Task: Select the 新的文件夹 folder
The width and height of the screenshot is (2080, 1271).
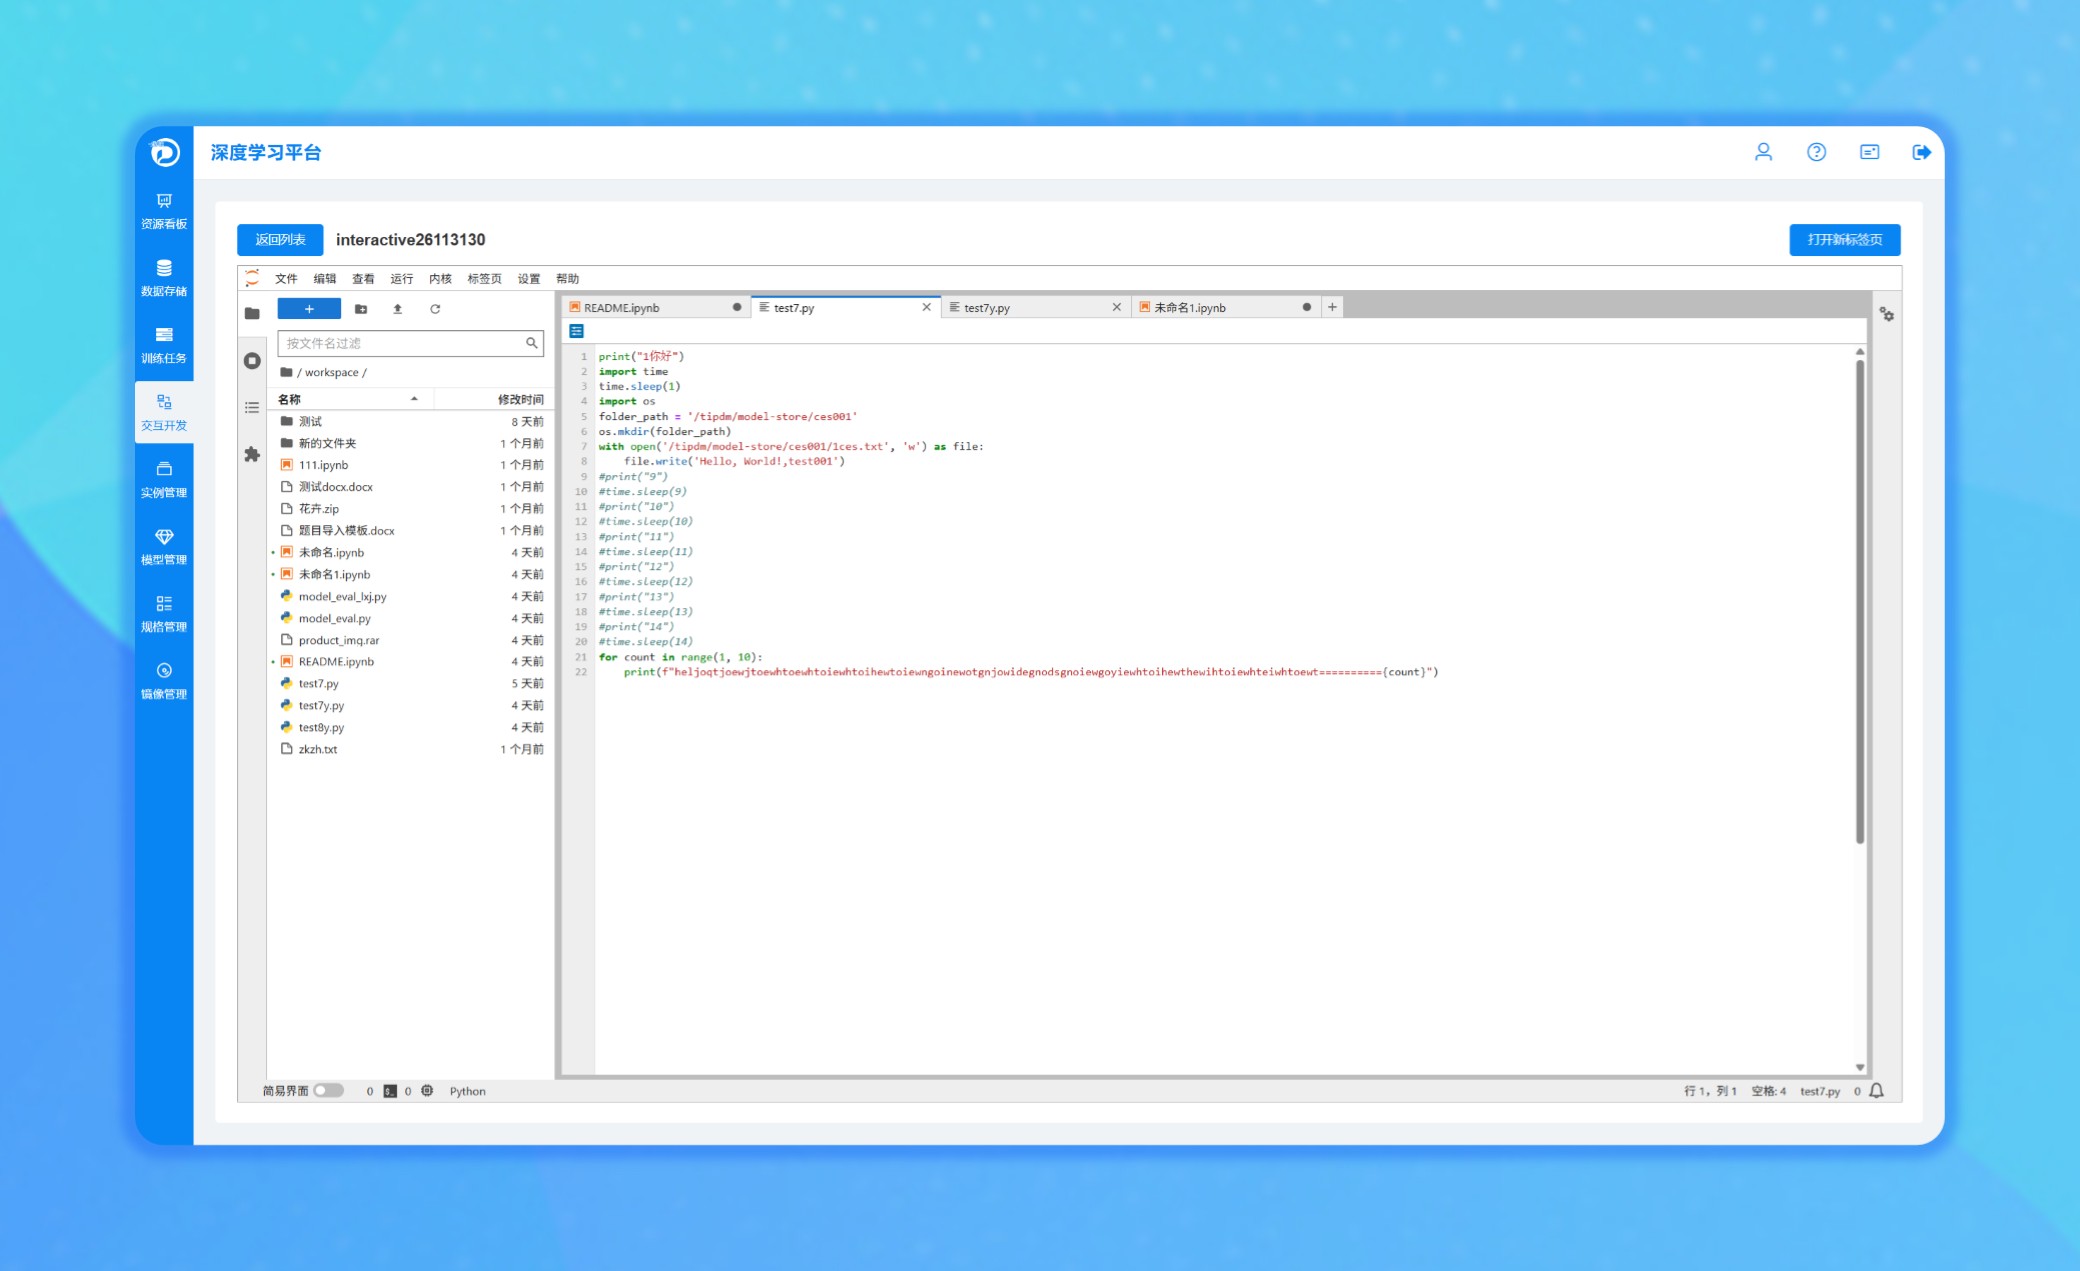Action: point(410,443)
